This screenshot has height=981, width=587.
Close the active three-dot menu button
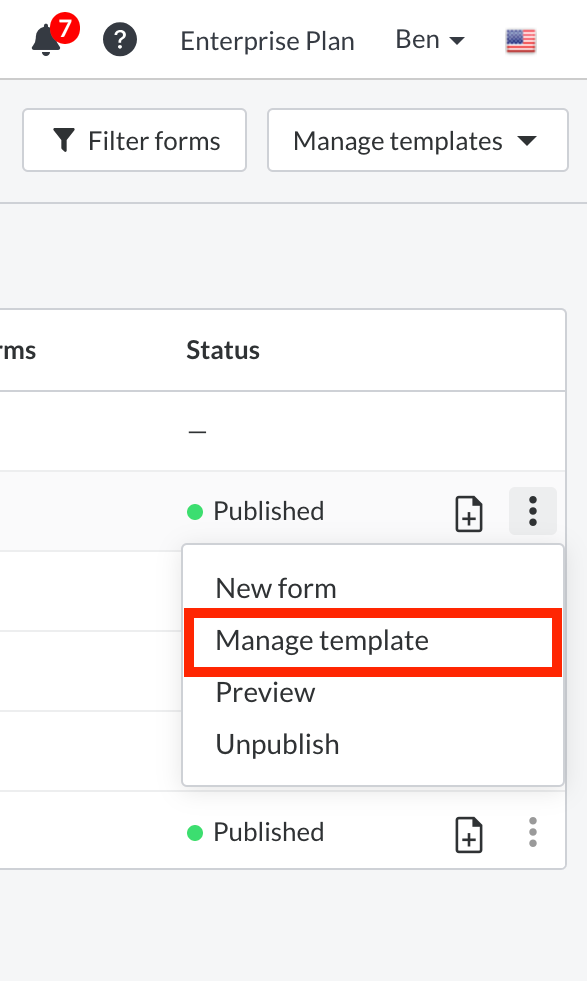(x=533, y=511)
